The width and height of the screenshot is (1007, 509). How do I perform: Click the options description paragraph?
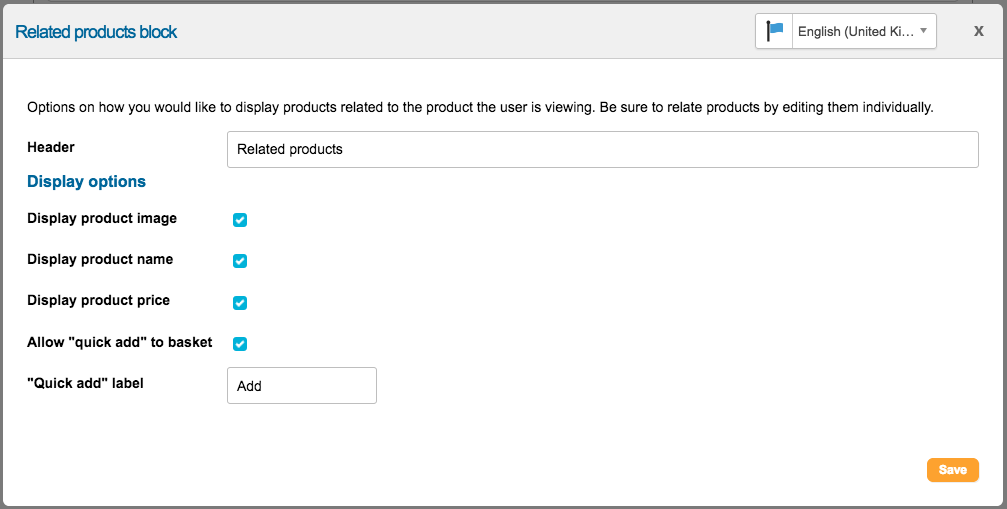tap(480, 107)
